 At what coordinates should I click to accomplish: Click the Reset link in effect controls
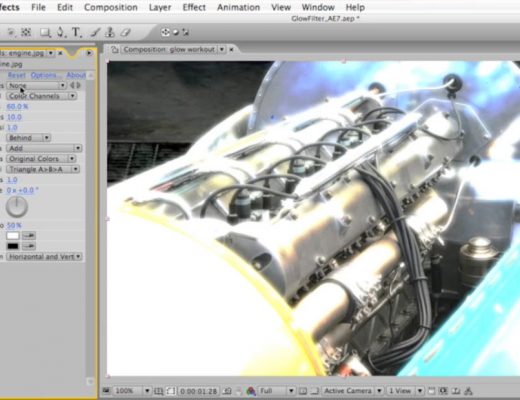[x=17, y=75]
